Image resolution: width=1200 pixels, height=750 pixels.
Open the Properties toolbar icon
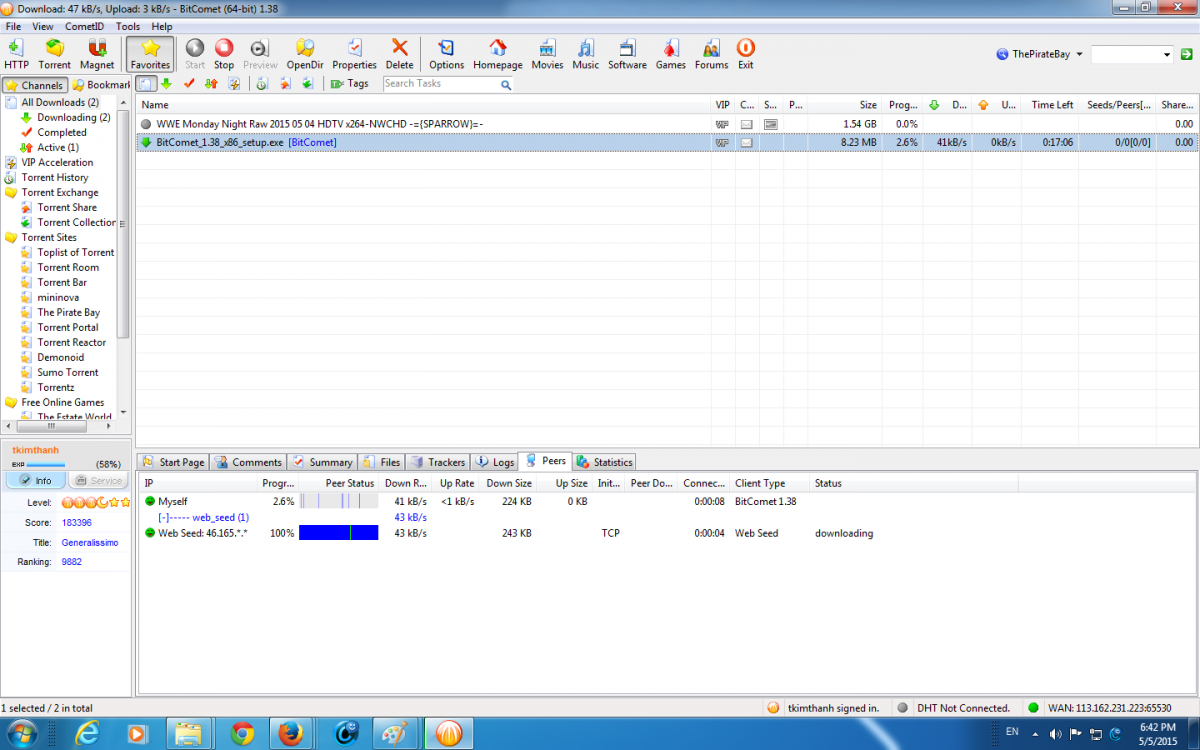click(x=354, y=49)
